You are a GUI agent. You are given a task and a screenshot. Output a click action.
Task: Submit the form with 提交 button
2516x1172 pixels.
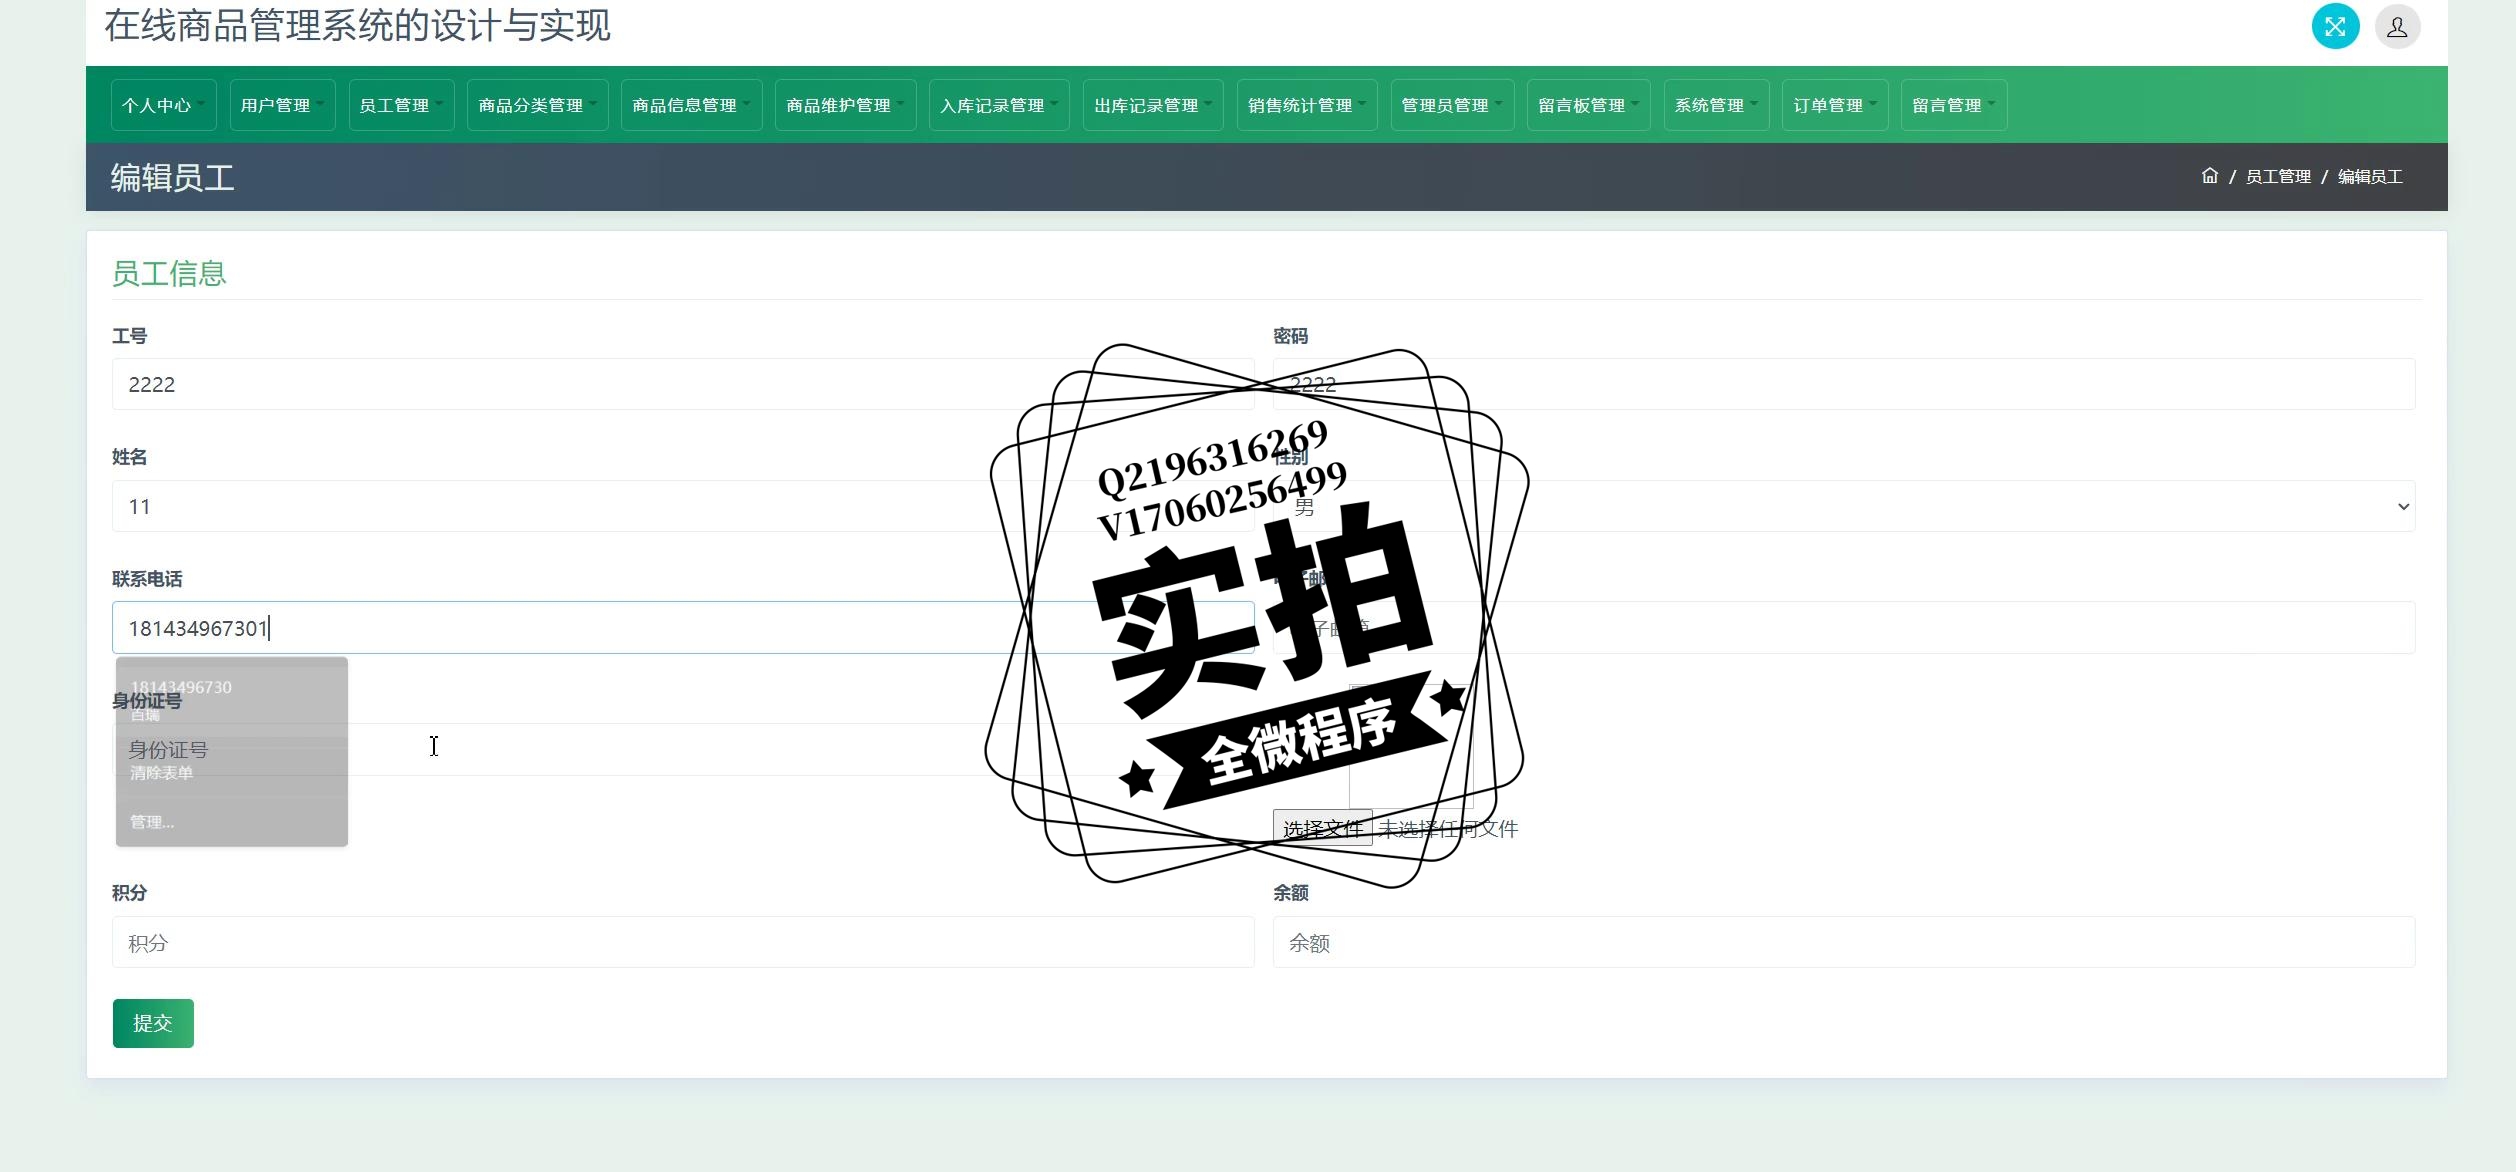click(153, 1023)
